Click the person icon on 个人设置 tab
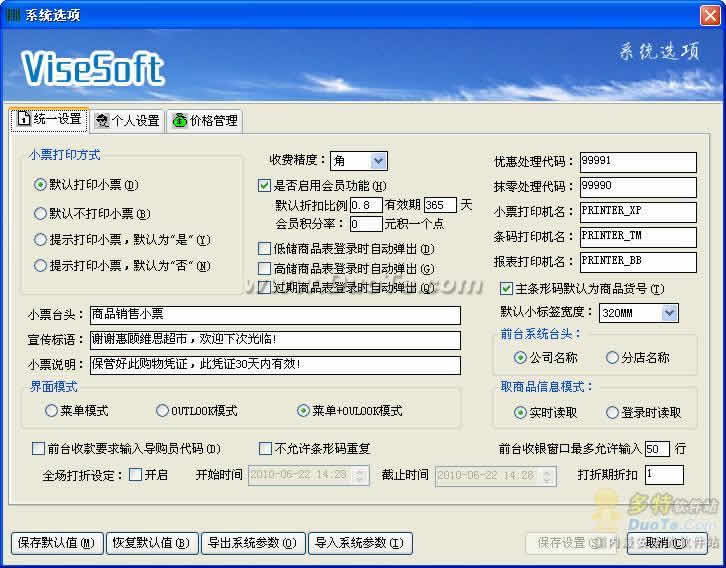 pyautogui.click(x=102, y=121)
